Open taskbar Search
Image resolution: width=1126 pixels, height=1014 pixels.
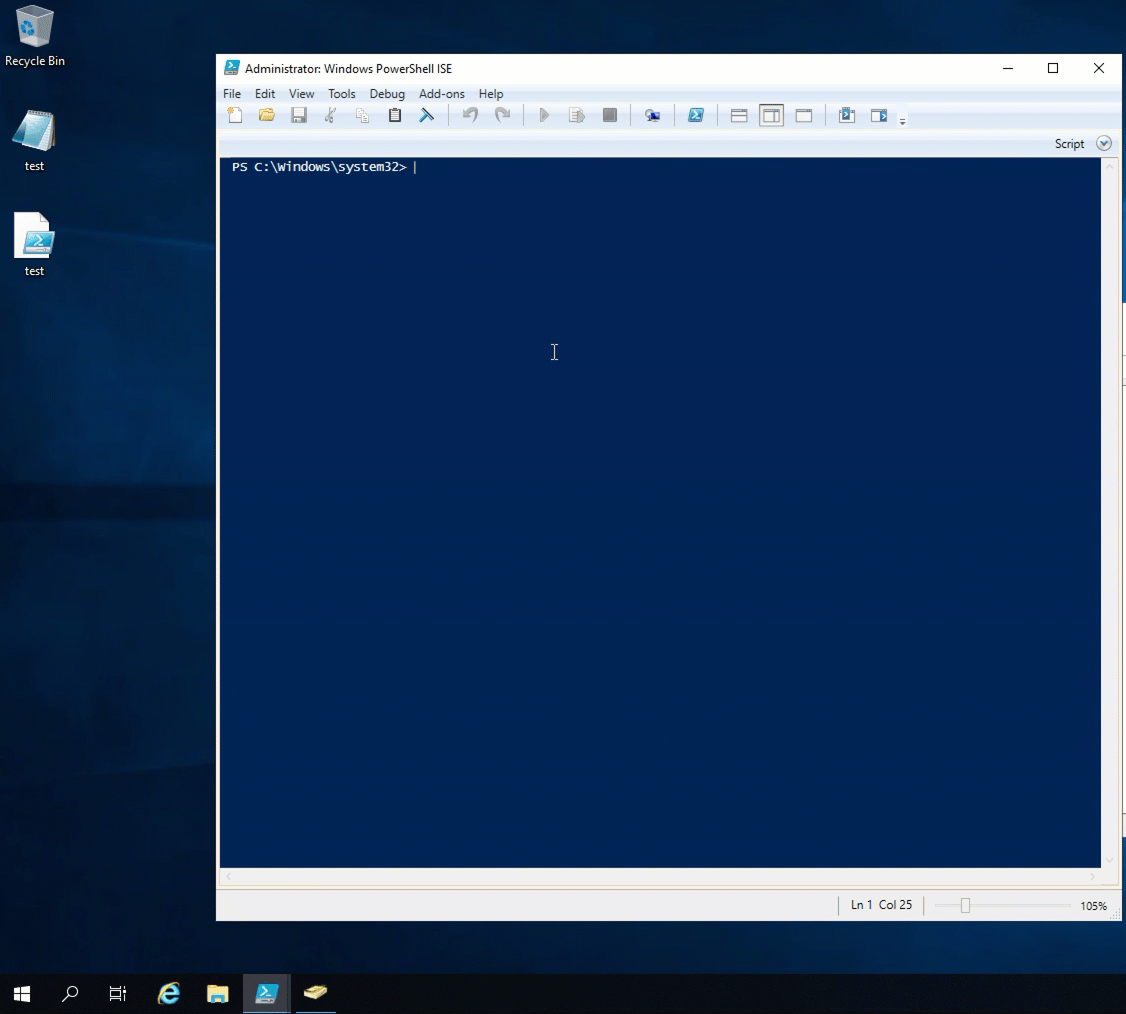(x=70, y=994)
